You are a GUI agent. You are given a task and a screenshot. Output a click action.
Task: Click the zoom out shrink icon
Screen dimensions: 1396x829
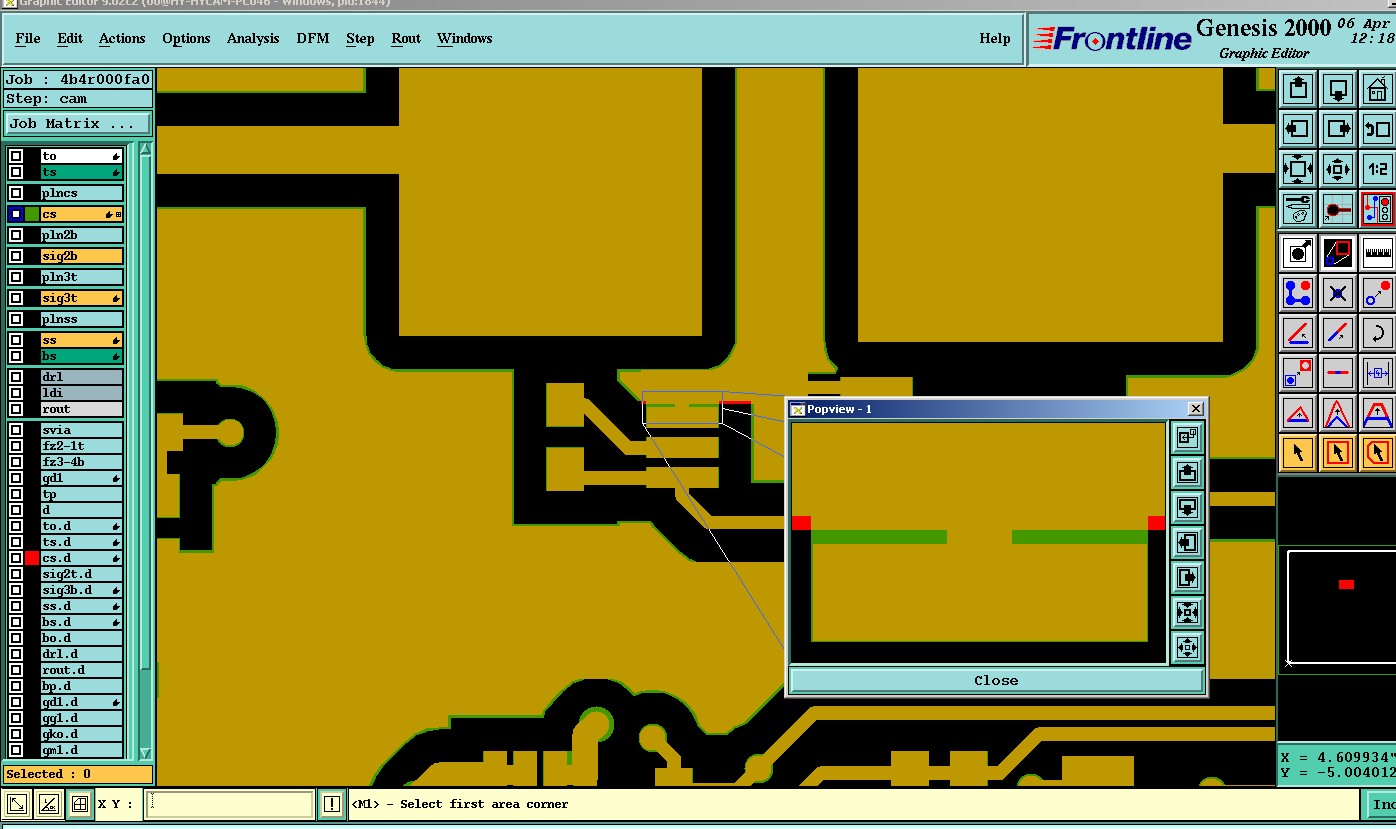pos(1338,168)
